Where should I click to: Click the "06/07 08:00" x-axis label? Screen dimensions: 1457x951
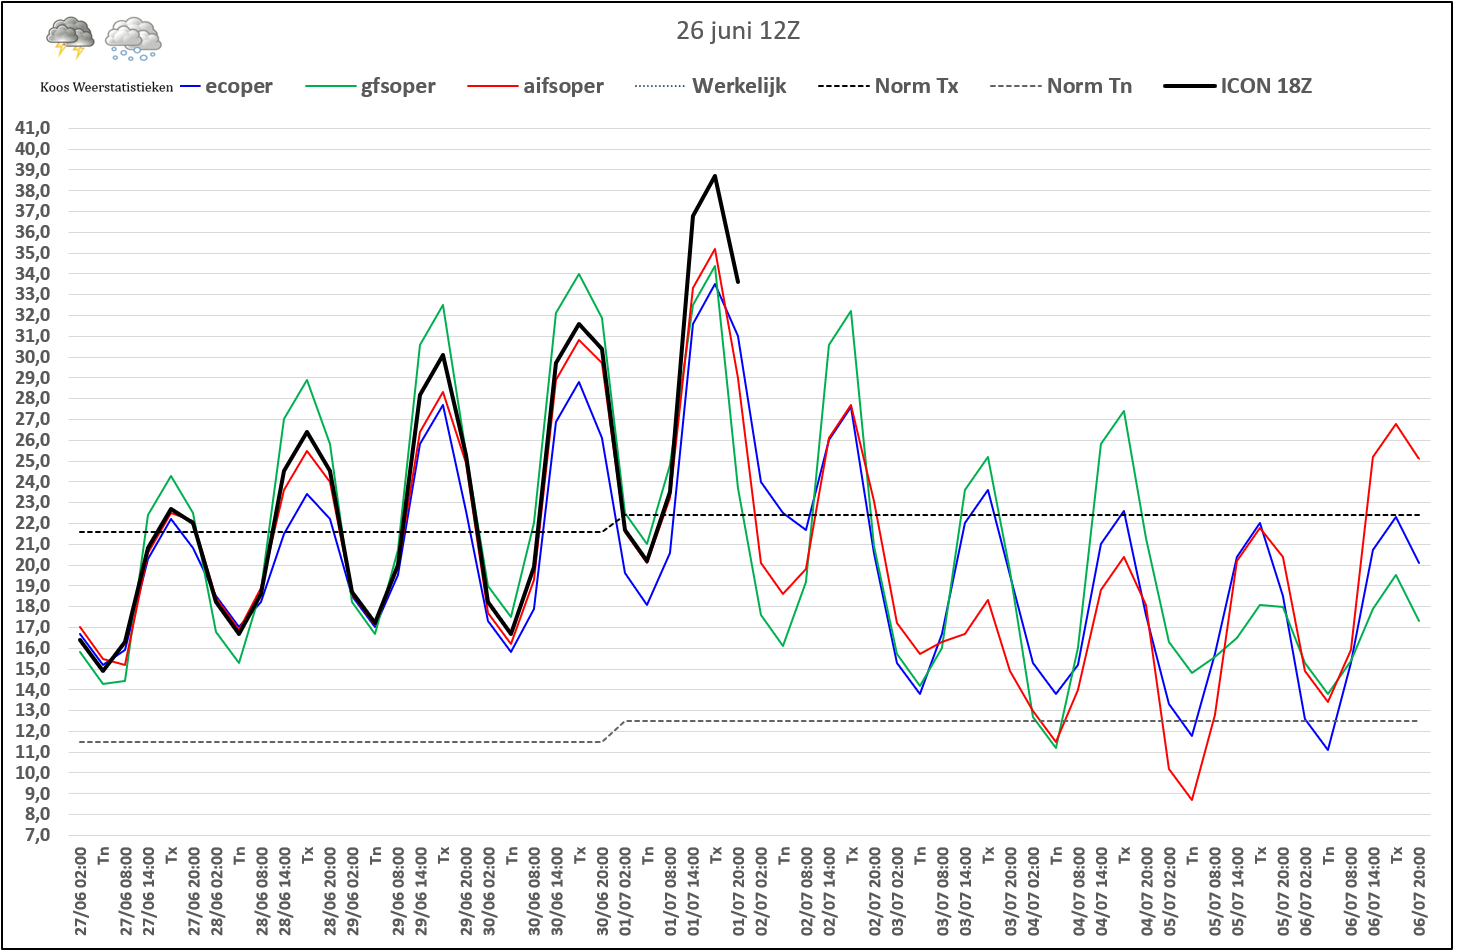coord(1350,892)
